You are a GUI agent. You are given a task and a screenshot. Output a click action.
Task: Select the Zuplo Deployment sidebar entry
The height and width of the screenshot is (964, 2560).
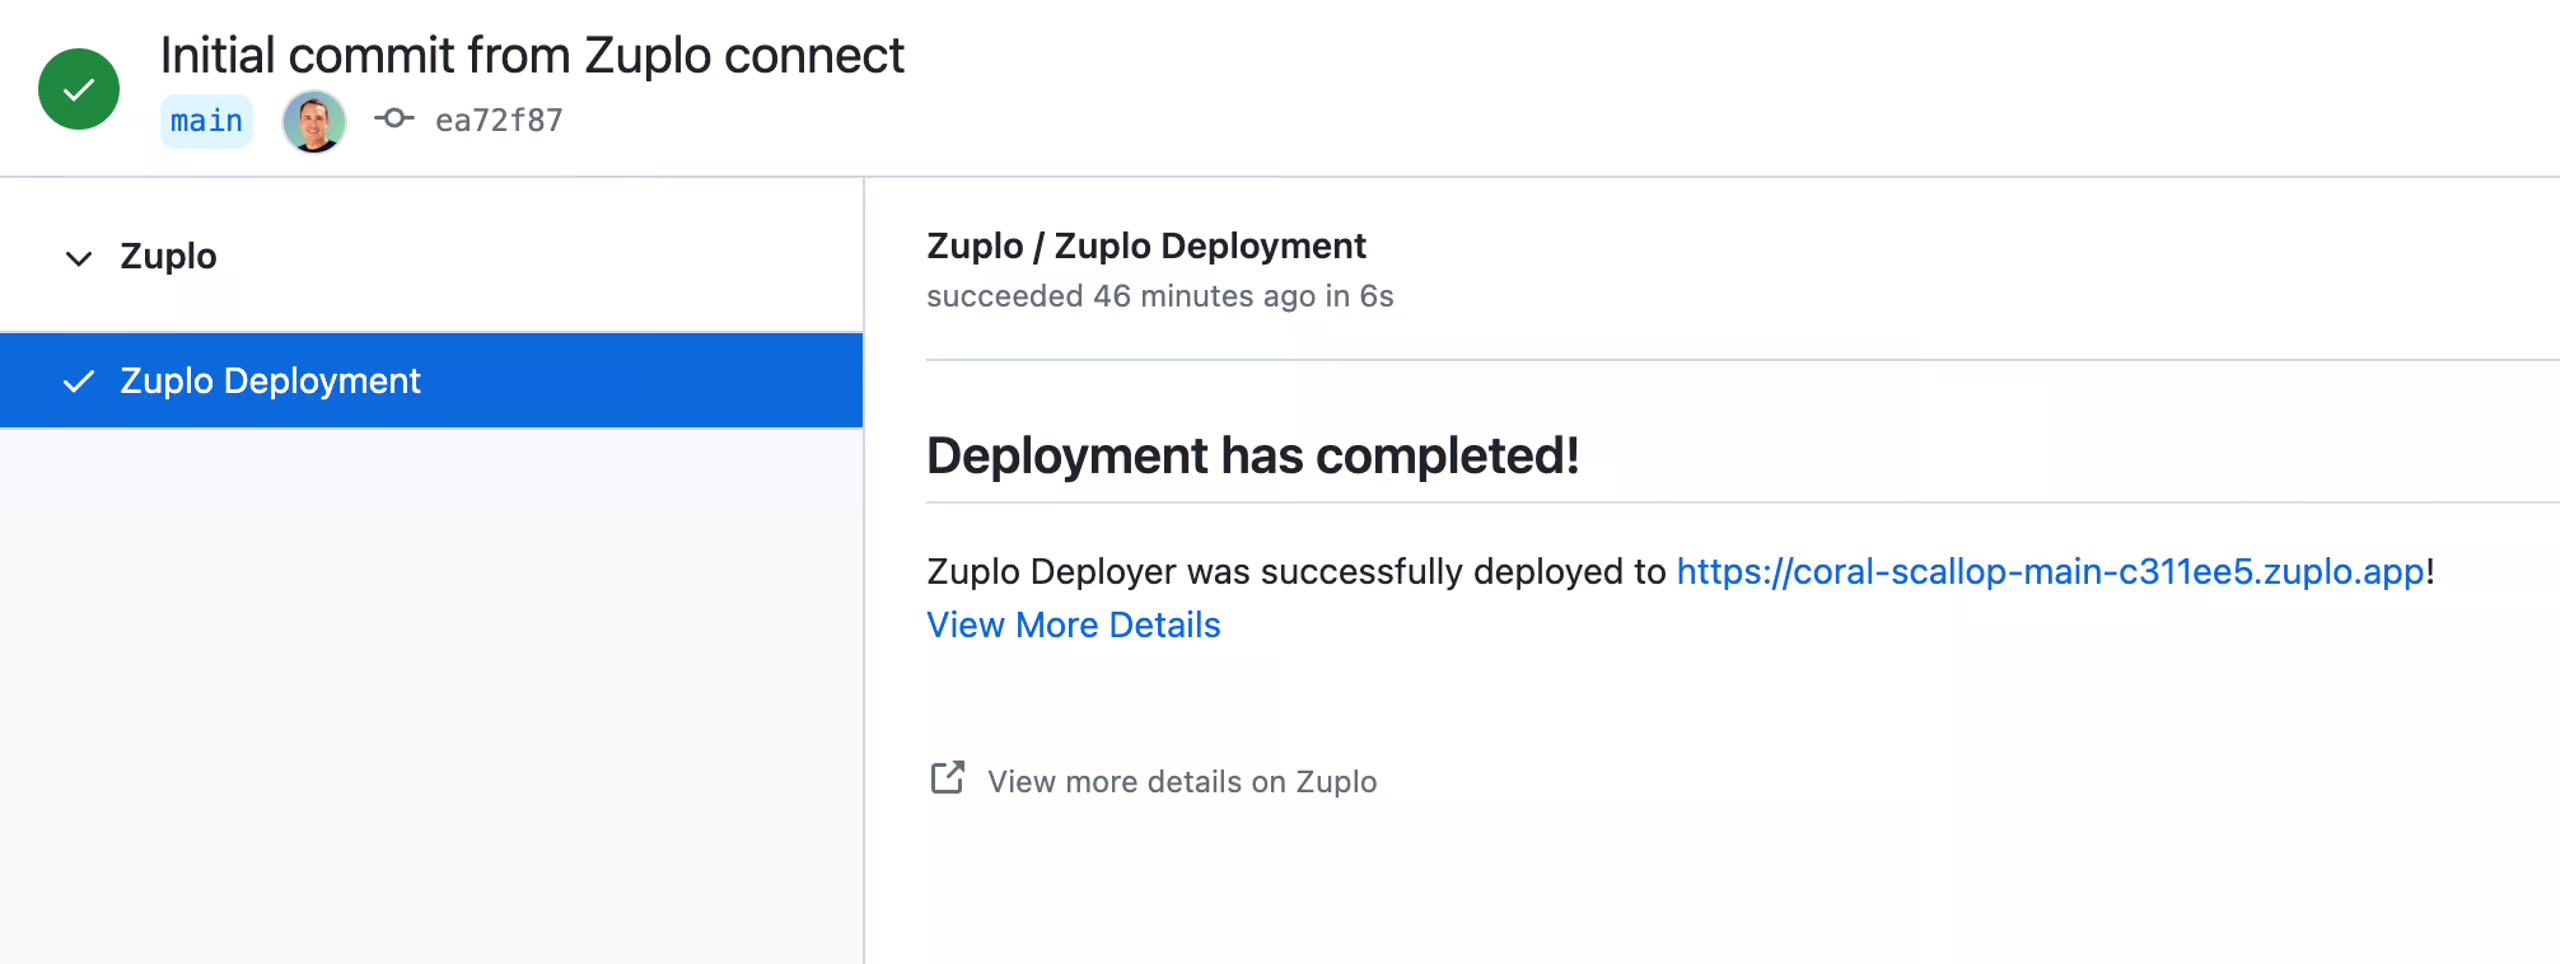270,381
